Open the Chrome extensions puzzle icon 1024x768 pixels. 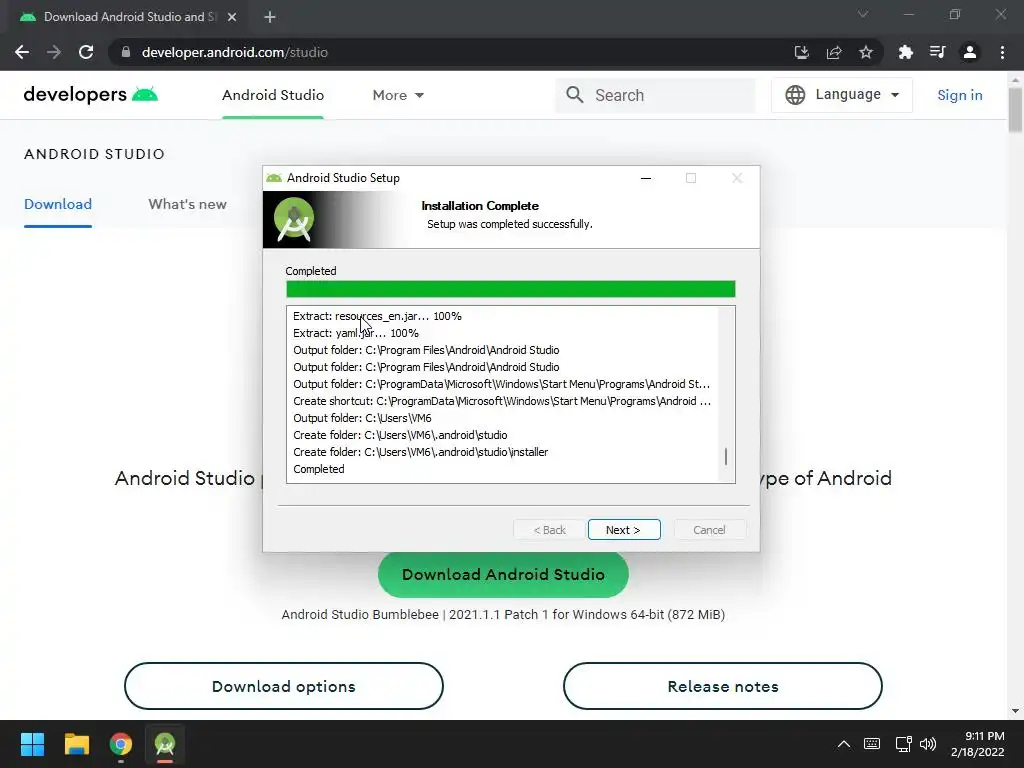(905, 52)
